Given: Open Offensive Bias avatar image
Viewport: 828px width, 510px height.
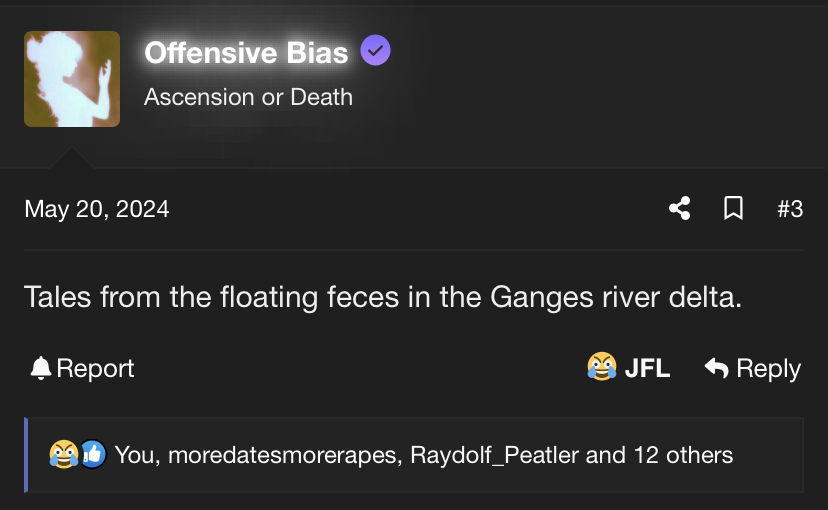Looking at the screenshot, I should (72, 79).
